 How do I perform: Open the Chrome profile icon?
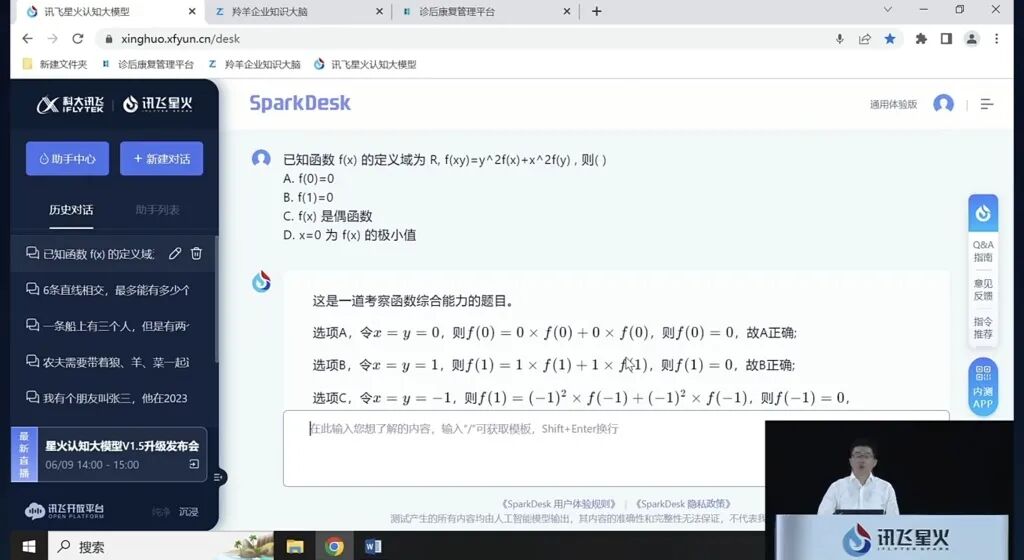coord(972,39)
